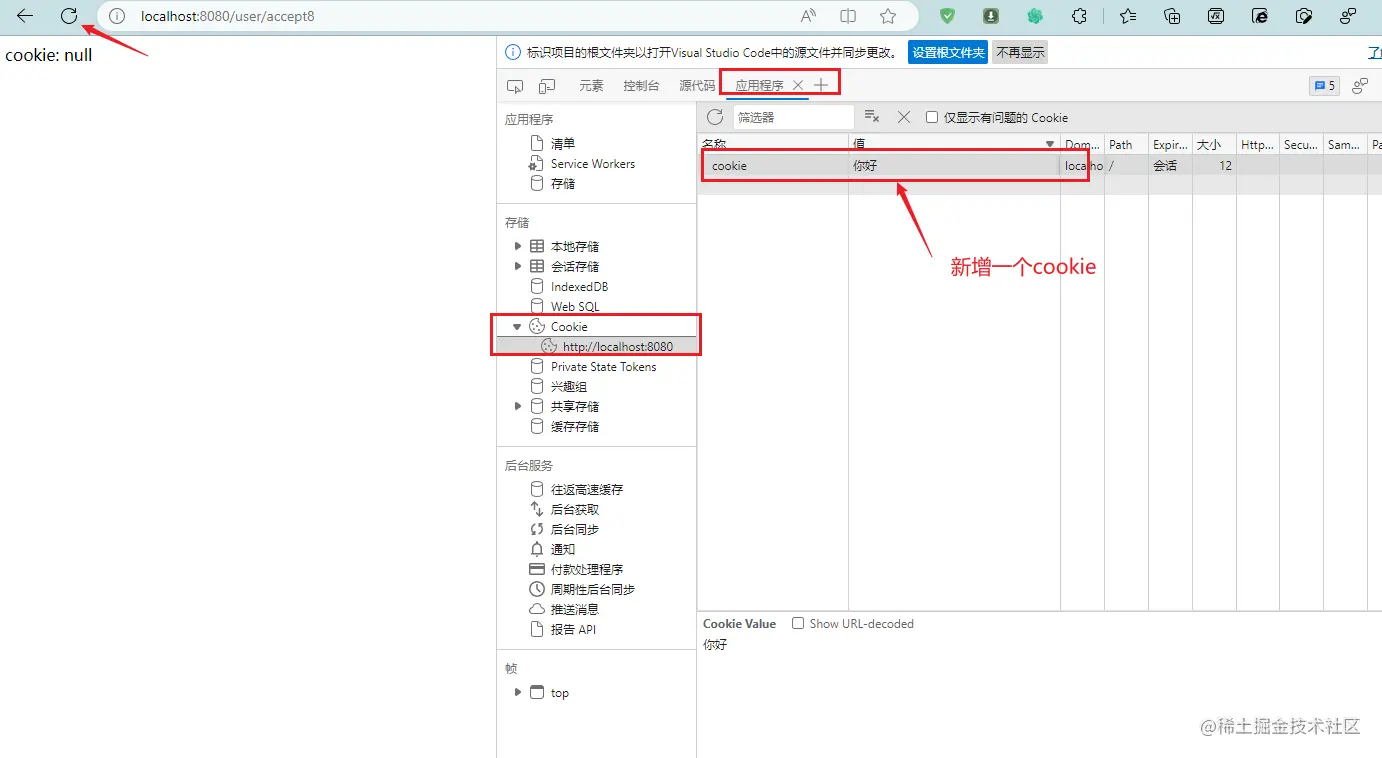Select http://localhost:8080 cookie entry

[x=618, y=346]
